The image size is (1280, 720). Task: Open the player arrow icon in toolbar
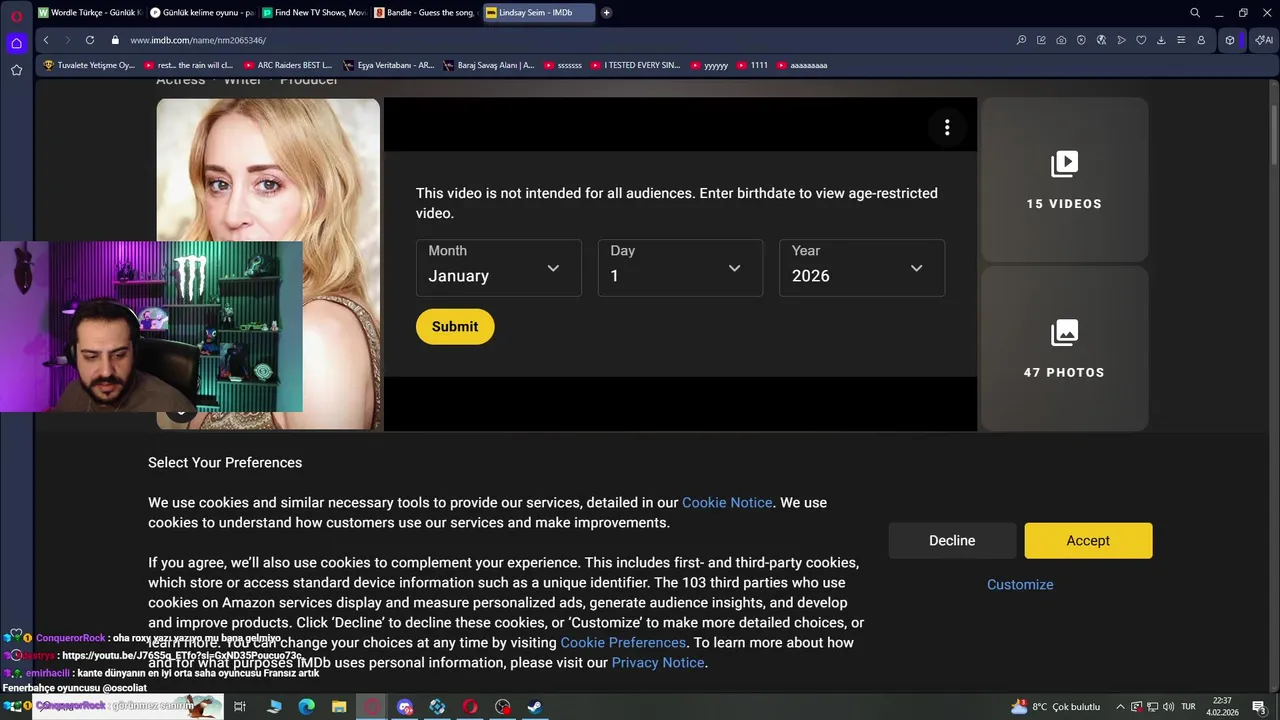point(1121,40)
